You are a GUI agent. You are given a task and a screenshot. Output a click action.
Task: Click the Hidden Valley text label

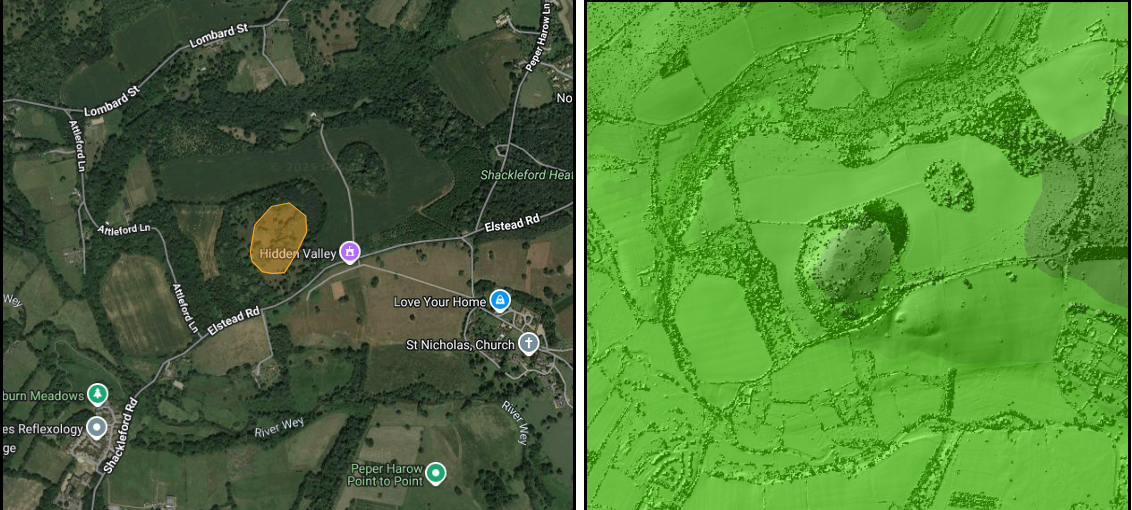(297, 254)
